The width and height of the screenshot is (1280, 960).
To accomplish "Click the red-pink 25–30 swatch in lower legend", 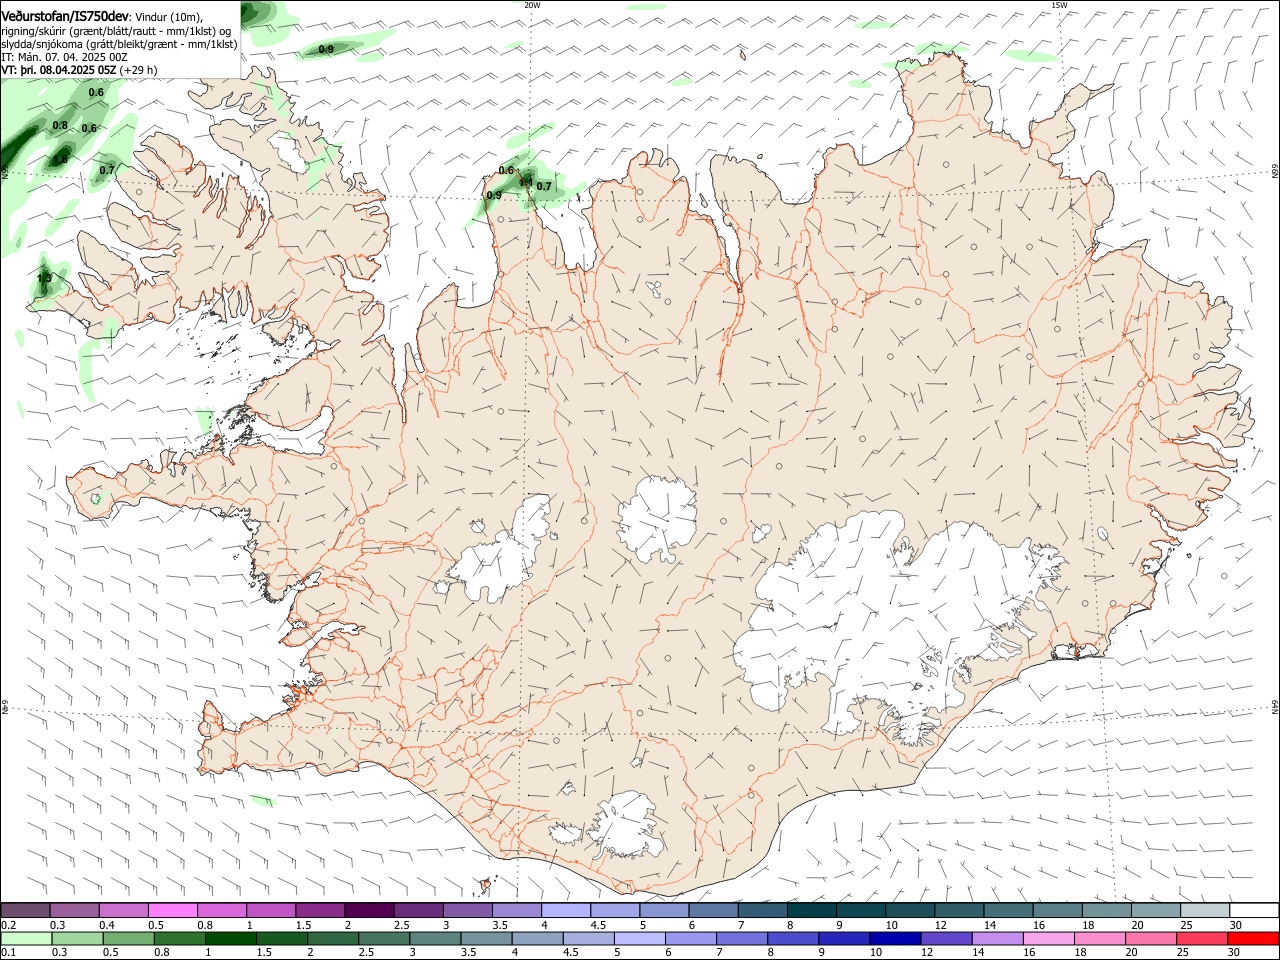I will (1202, 938).
